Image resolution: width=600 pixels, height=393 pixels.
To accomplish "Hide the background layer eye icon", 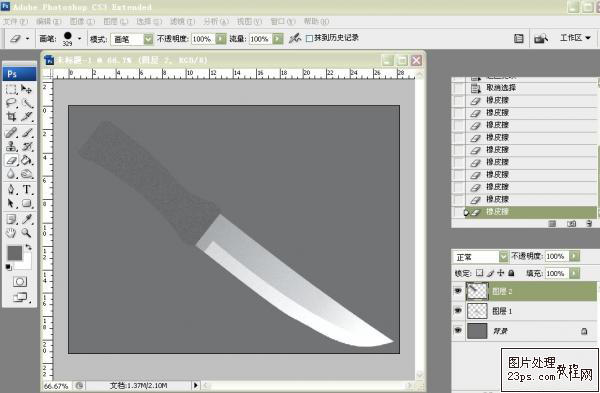I will click(458, 331).
